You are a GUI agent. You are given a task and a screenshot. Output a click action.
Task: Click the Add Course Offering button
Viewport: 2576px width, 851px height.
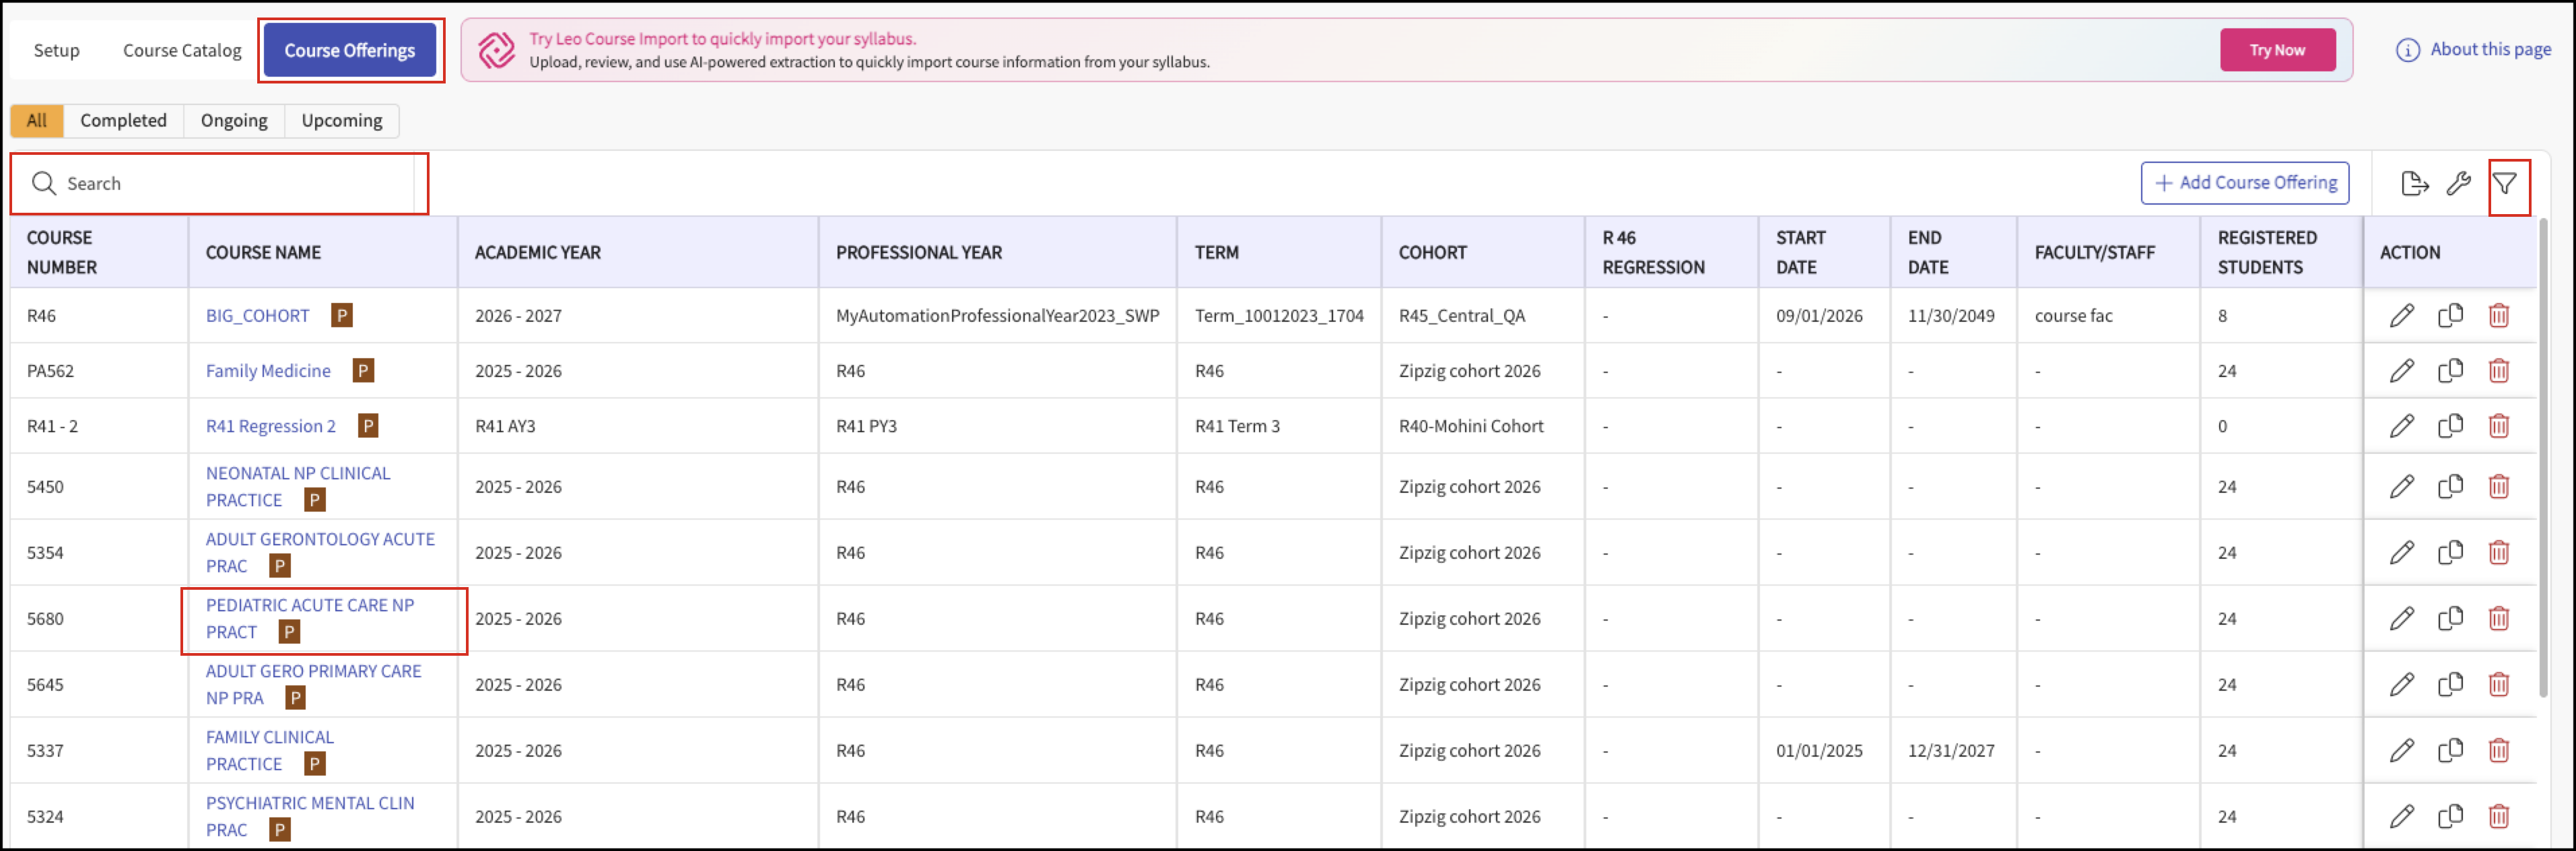point(2244,183)
